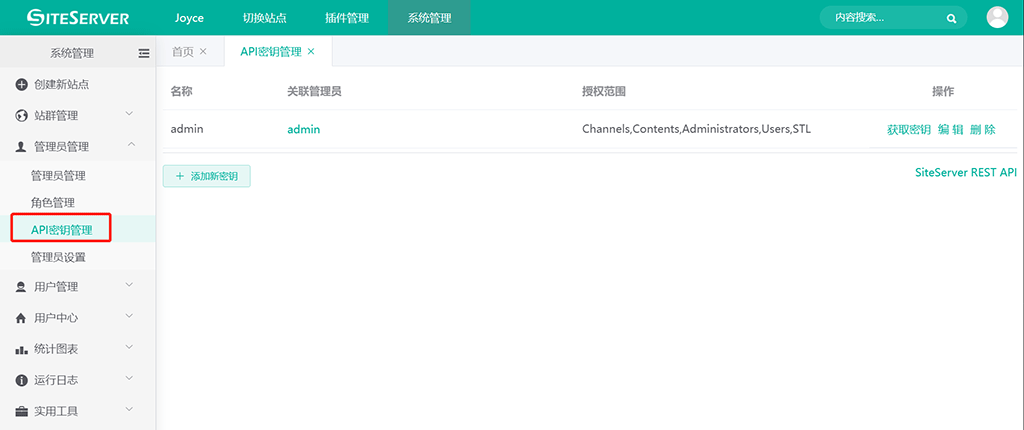1024x430 pixels.
Task: Click the 统计图表 bar chart icon
Action: point(21,349)
